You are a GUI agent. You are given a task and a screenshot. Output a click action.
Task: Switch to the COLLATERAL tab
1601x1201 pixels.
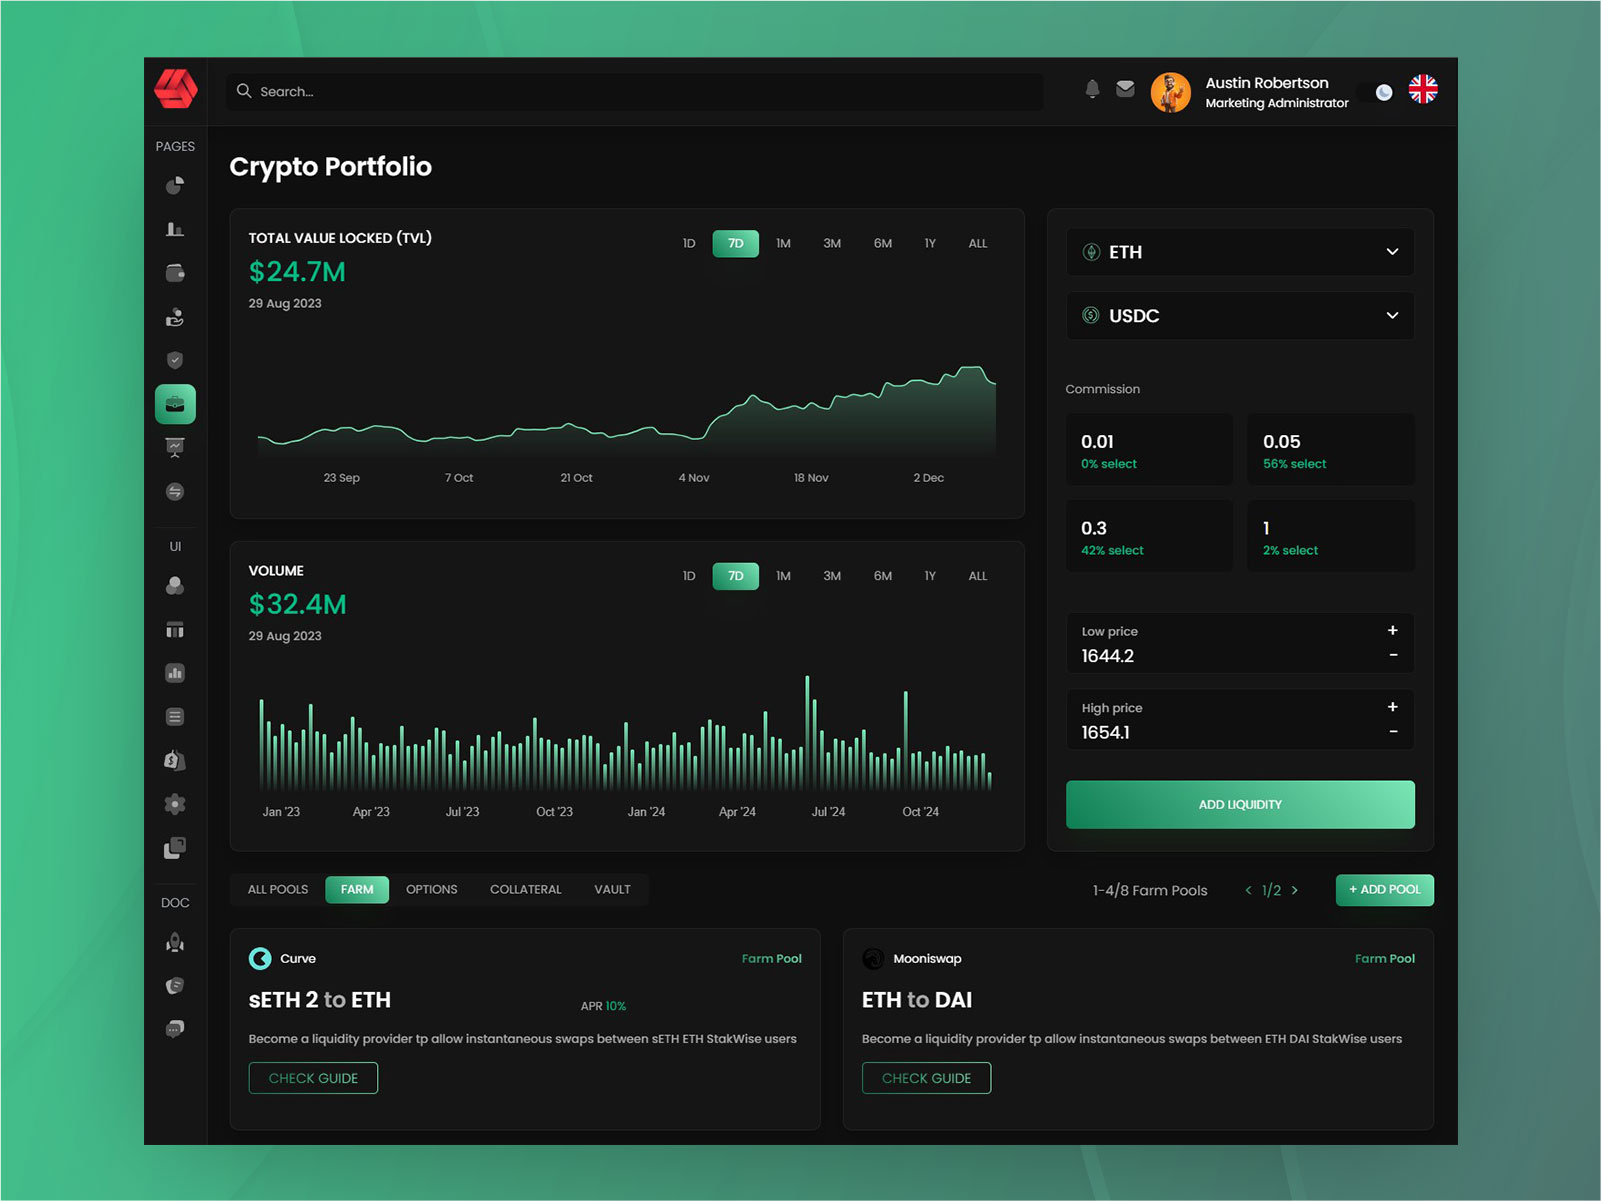525,889
